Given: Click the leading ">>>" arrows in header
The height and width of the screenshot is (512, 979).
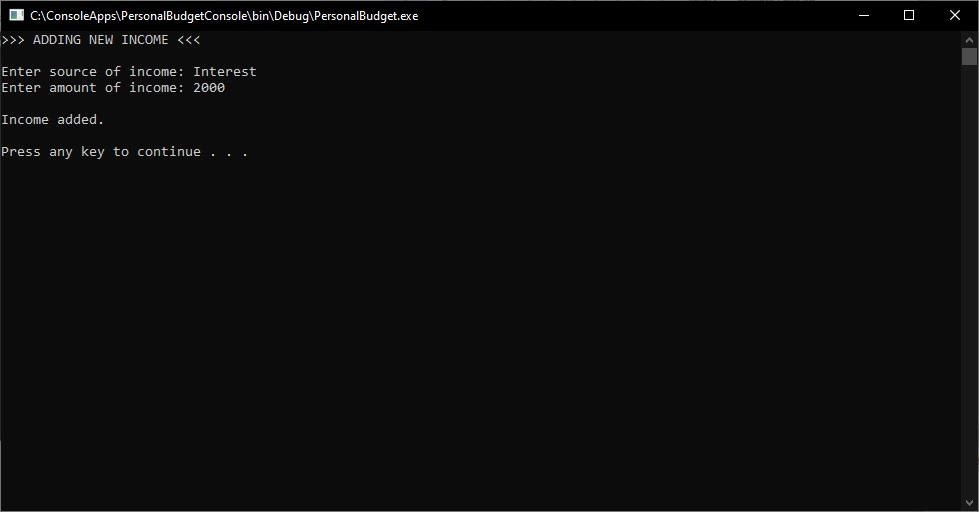Looking at the screenshot, I should click(x=13, y=40).
